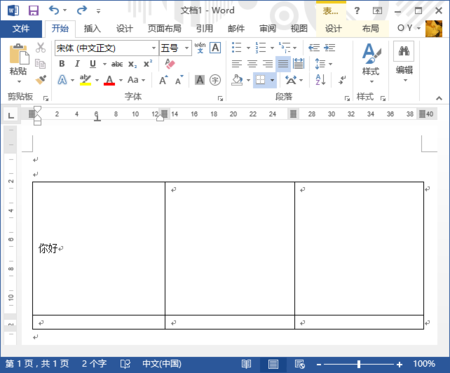Shrink font size with the smaller A
450x373 pixels.
click(179, 80)
